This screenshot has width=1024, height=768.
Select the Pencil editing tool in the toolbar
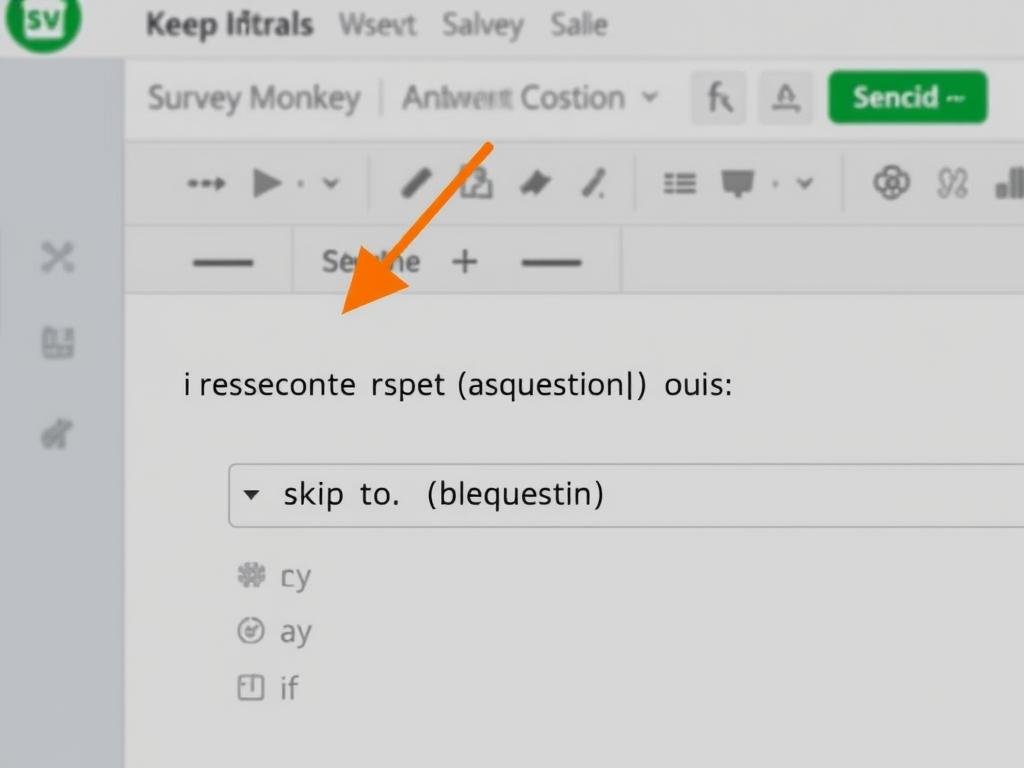click(416, 182)
